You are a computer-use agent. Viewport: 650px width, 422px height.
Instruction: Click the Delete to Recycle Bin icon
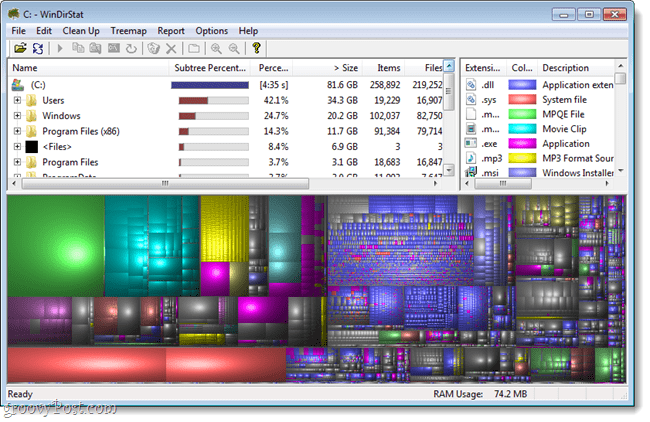pyautogui.click(x=153, y=49)
